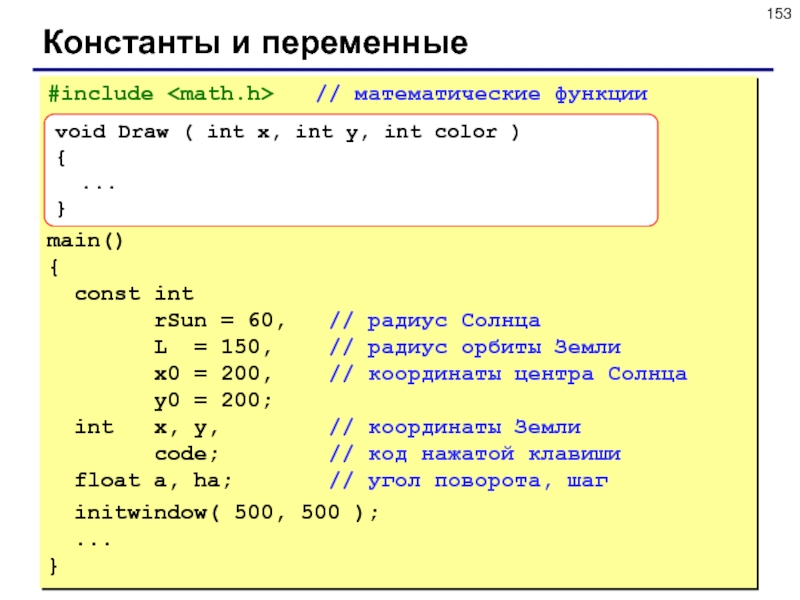Click the closing brace of main()
The image size is (800, 600).
(x=54, y=566)
